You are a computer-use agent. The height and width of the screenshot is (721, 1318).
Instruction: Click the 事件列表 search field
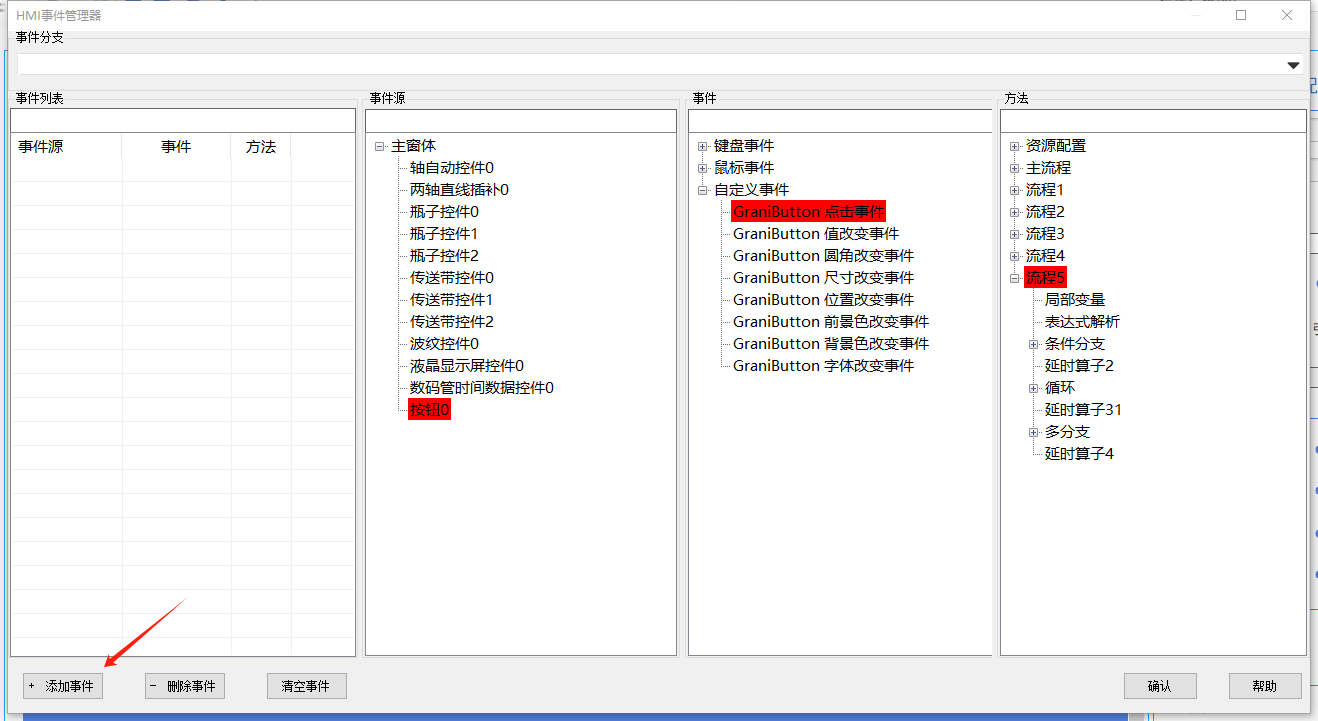point(183,120)
